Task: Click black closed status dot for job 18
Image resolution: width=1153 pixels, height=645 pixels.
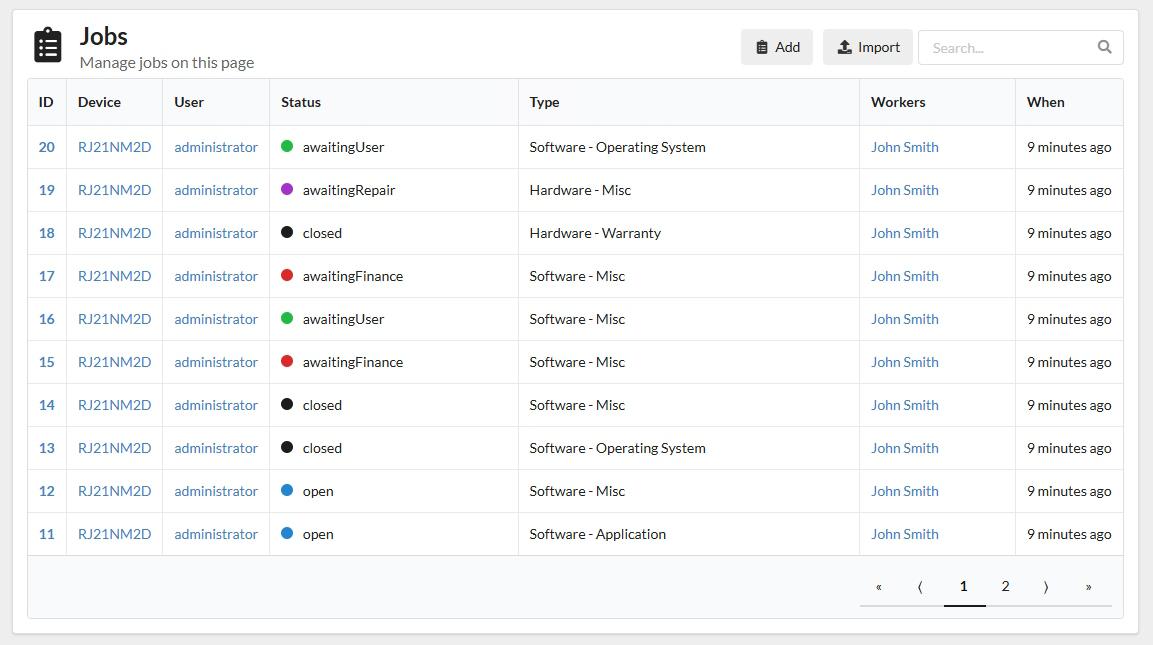Action: (287, 233)
